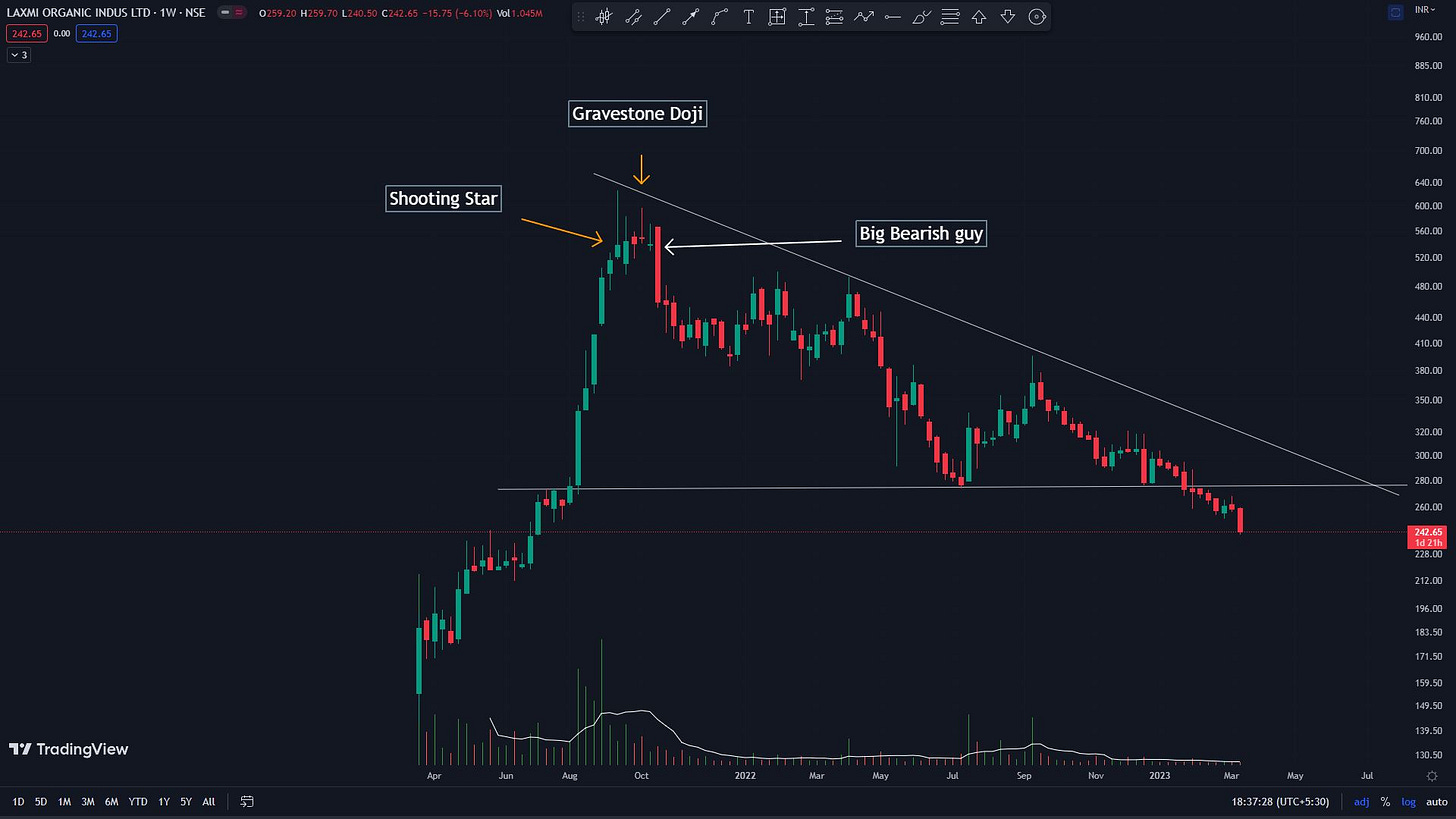Select the Gravestone Doji text label
The width and height of the screenshot is (1456, 819).
tap(638, 114)
